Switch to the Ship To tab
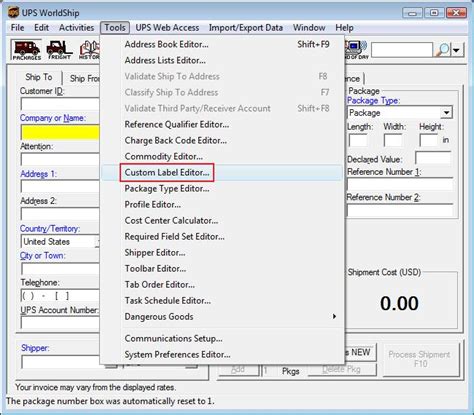The width and height of the screenshot is (474, 415). pos(39,77)
